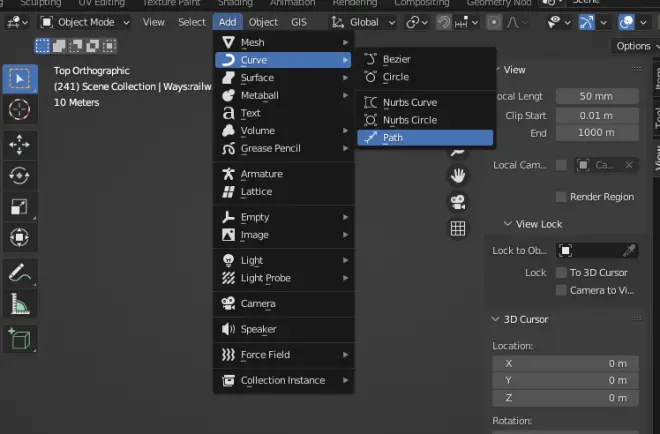
Task: Open the Select menu
Action: point(192,22)
